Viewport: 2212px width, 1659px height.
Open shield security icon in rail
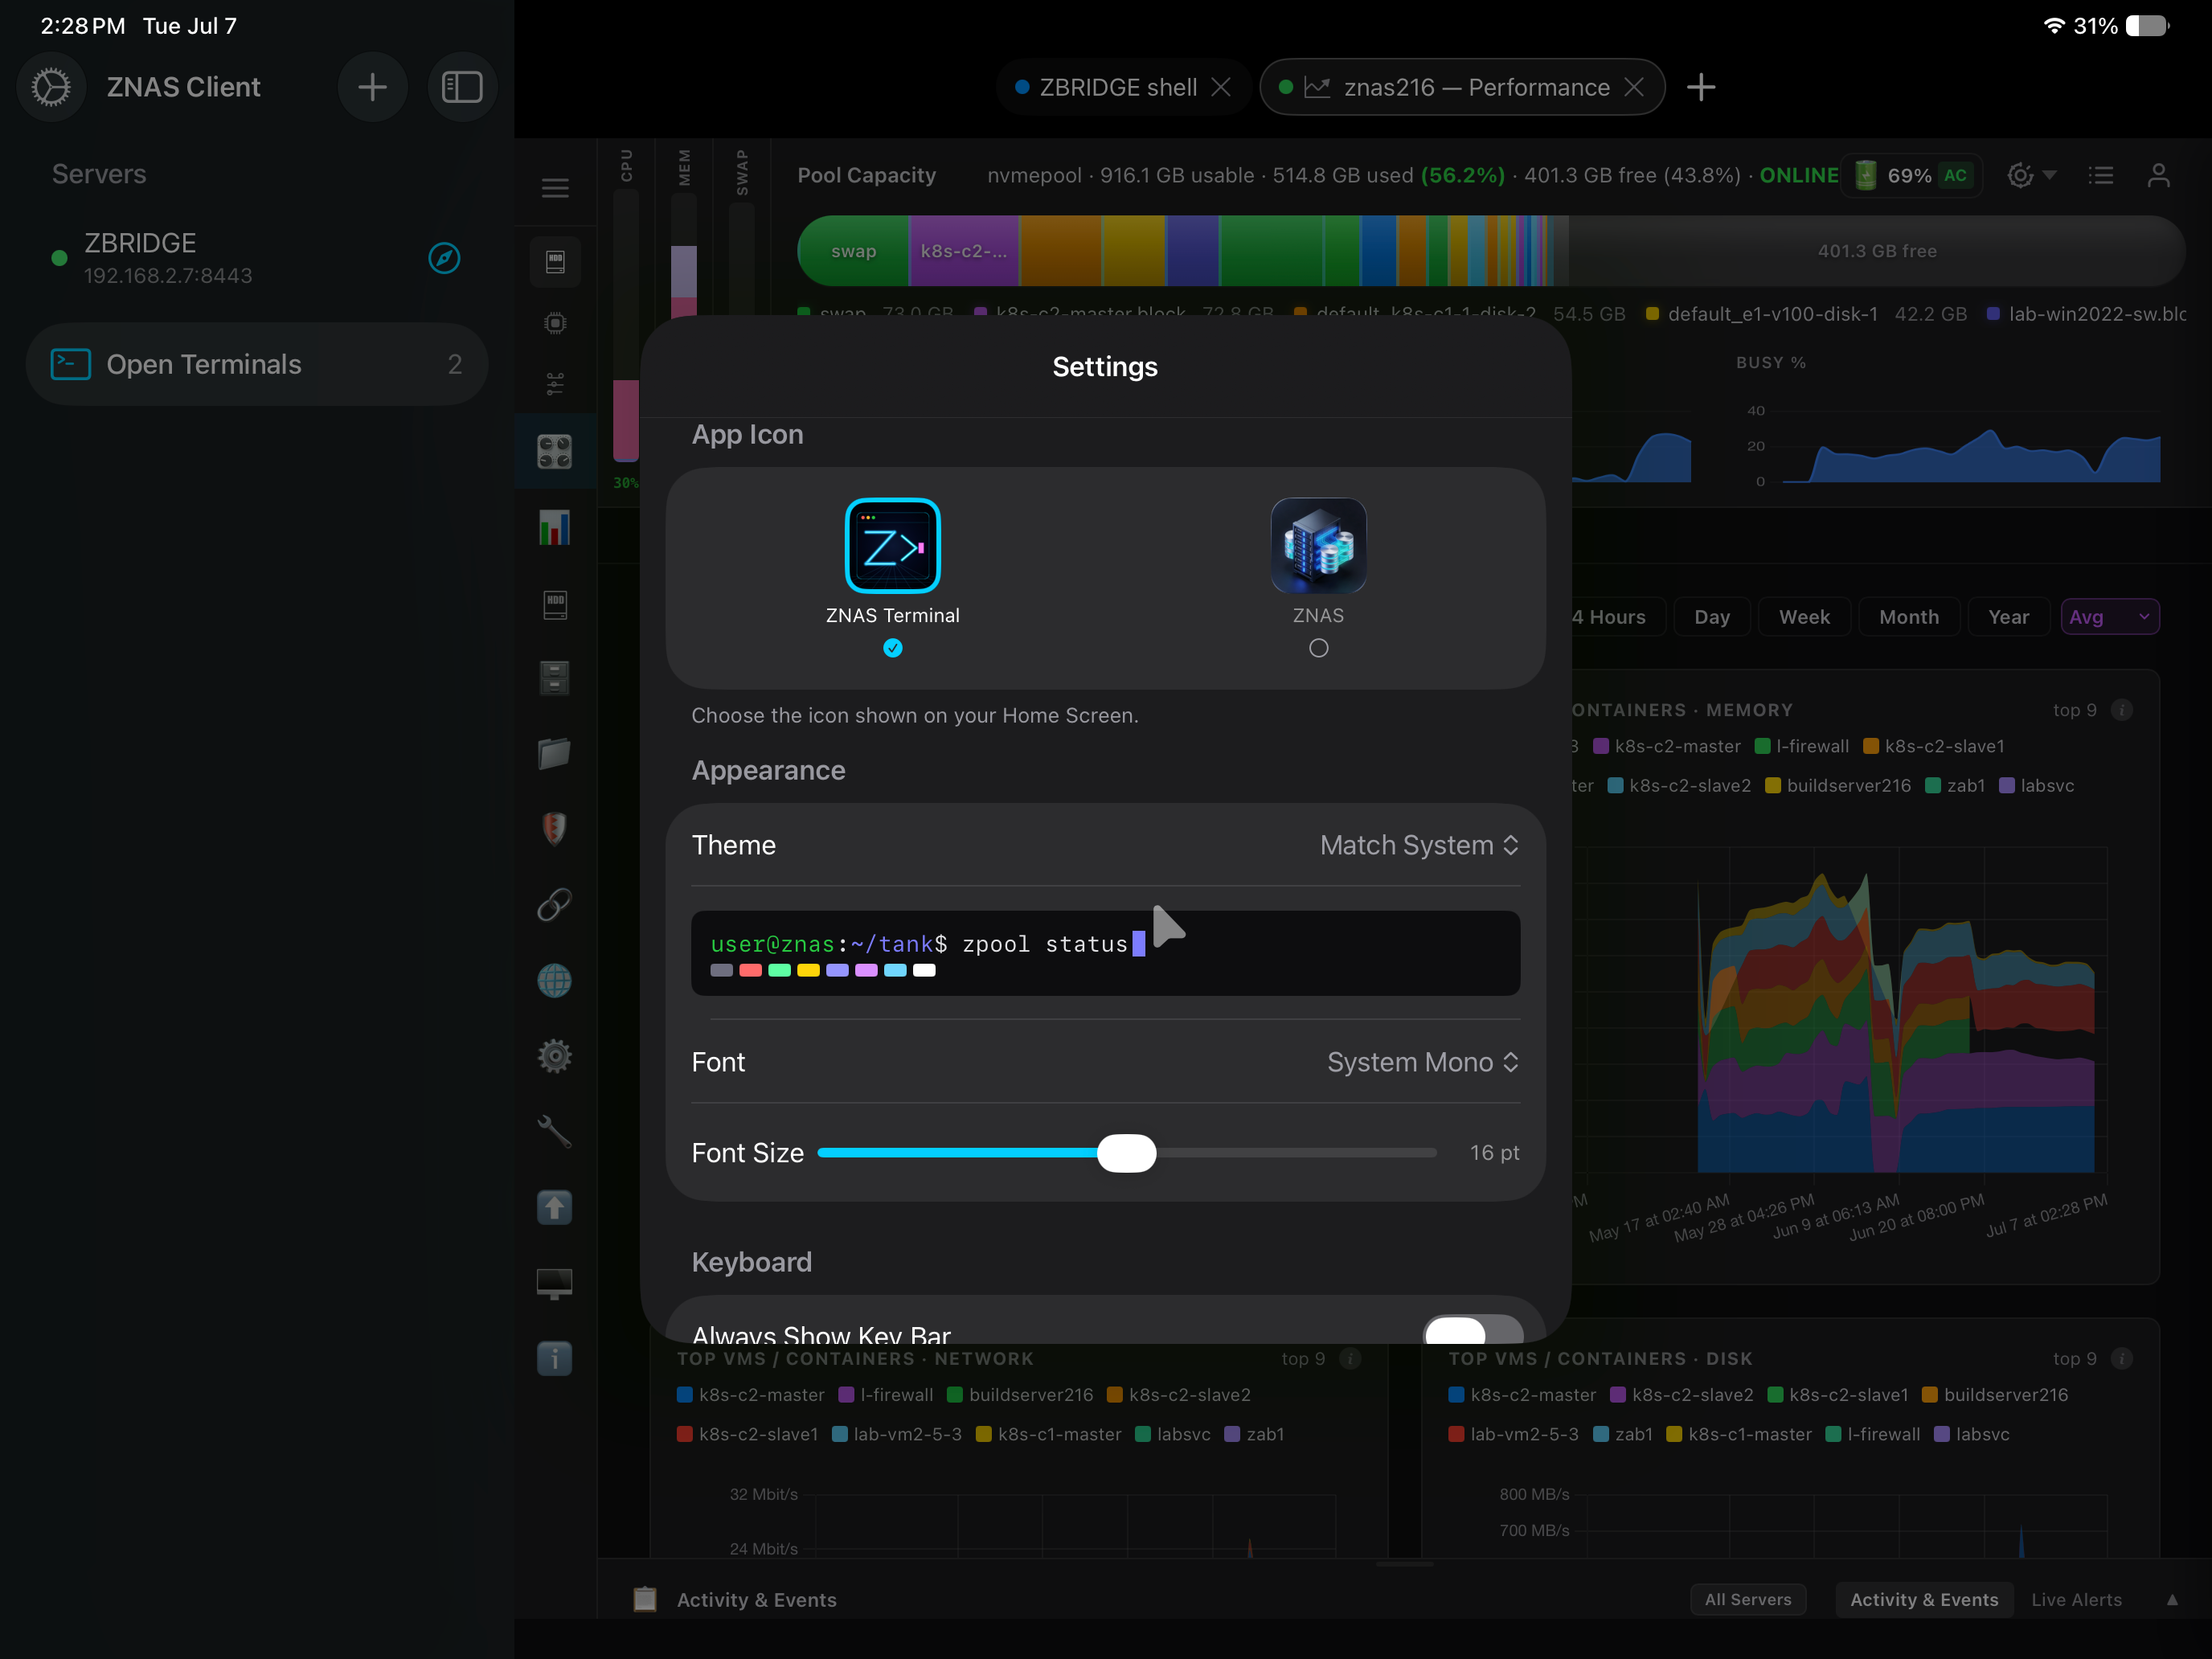coord(555,828)
